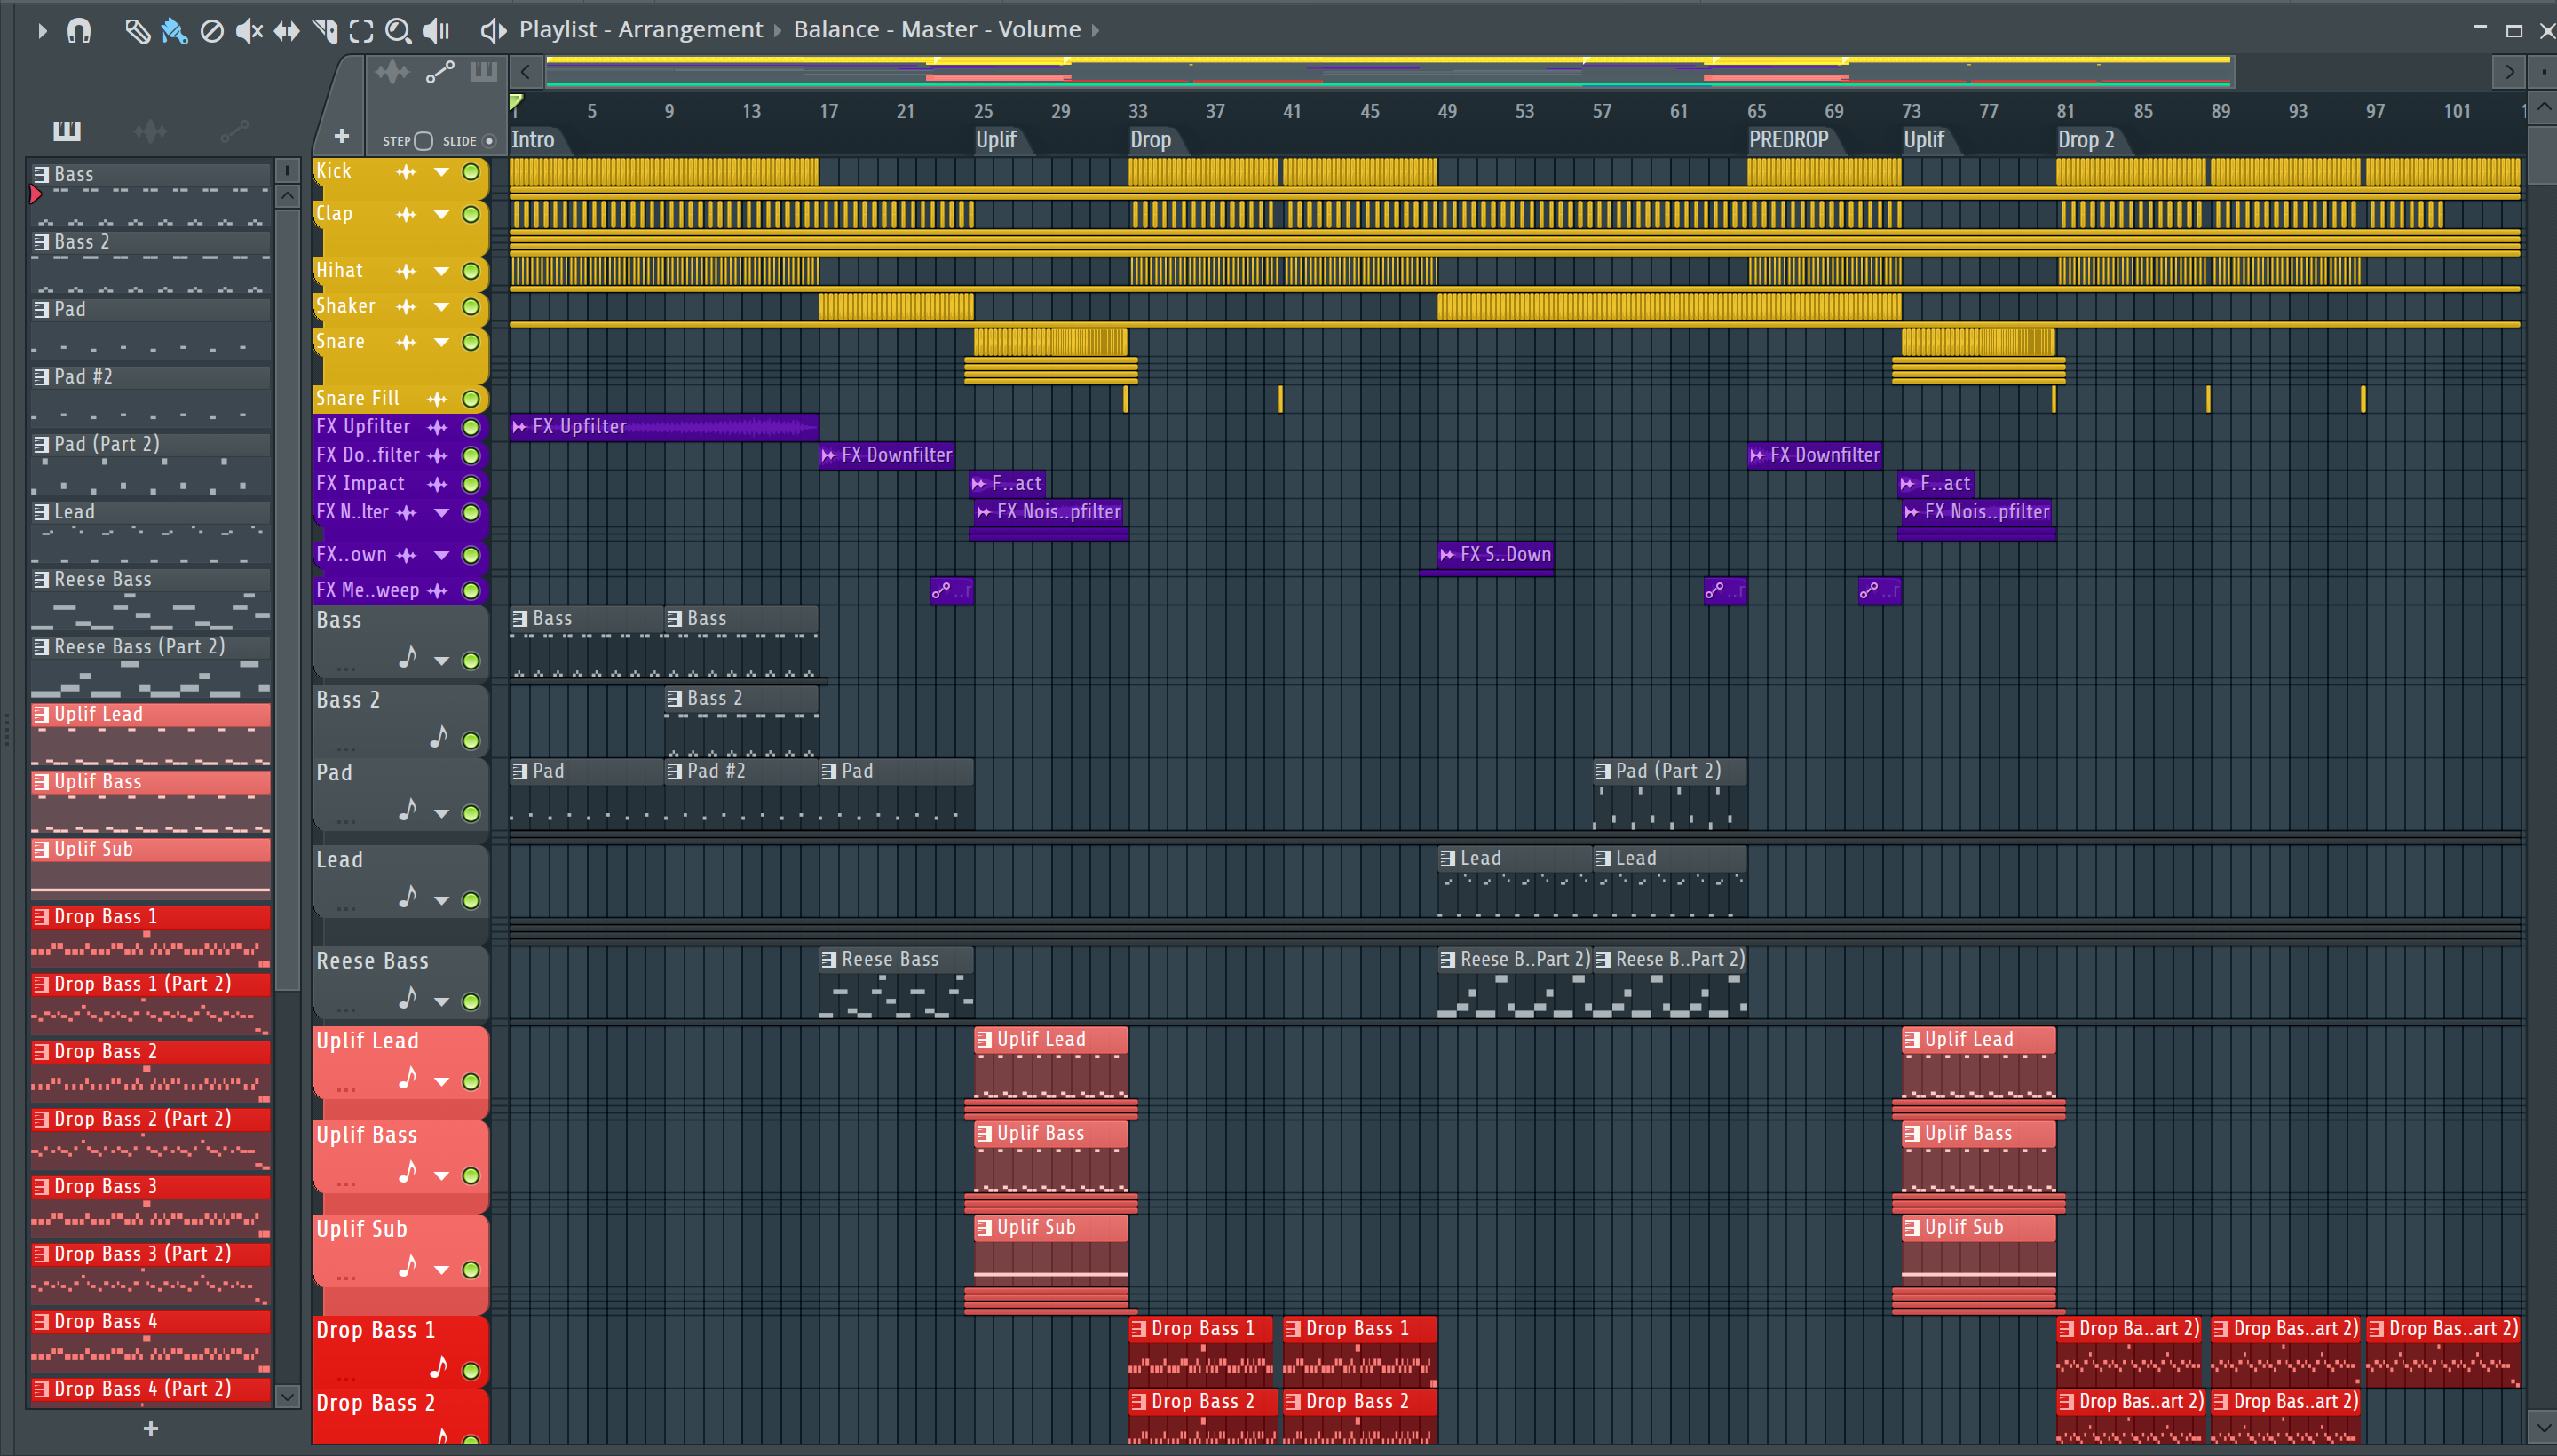Image resolution: width=2557 pixels, height=1456 pixels.
Task: Show audio clips filter in picker panel
Action: coord(150,130)
